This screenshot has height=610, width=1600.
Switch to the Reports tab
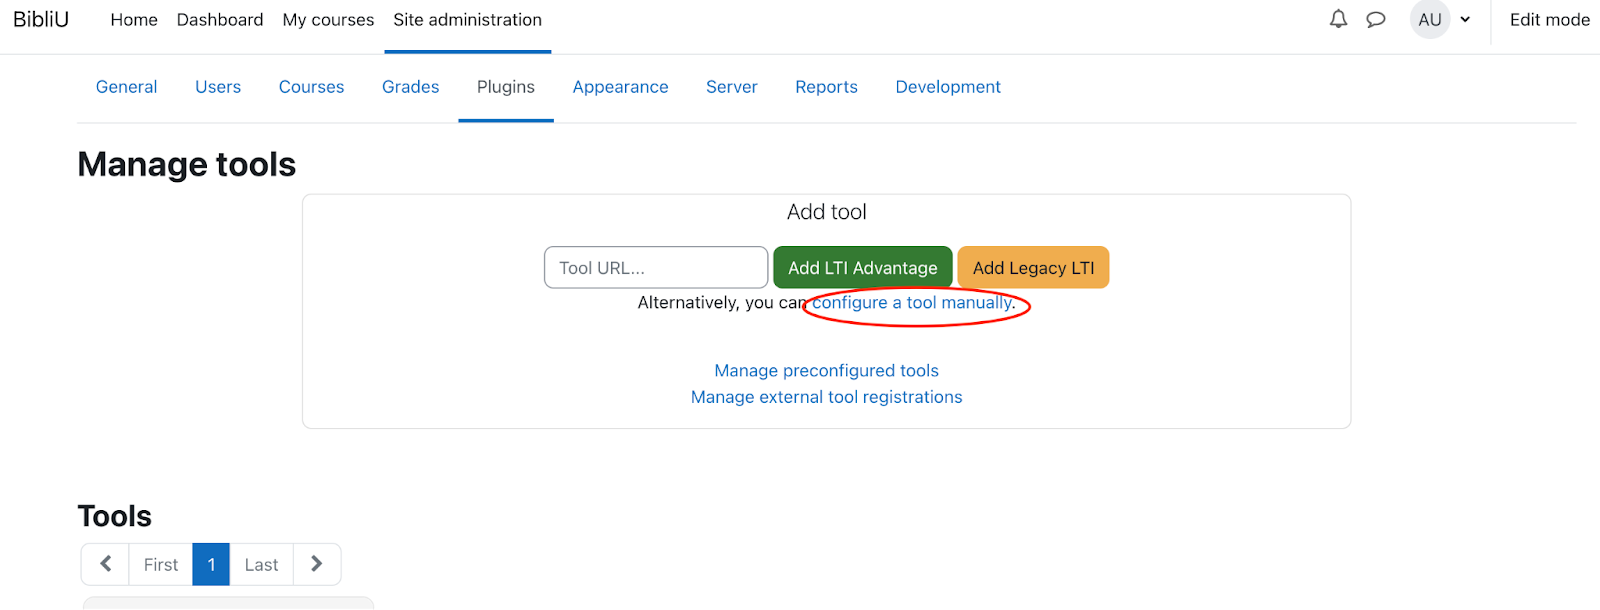click(x=826, y=87)
